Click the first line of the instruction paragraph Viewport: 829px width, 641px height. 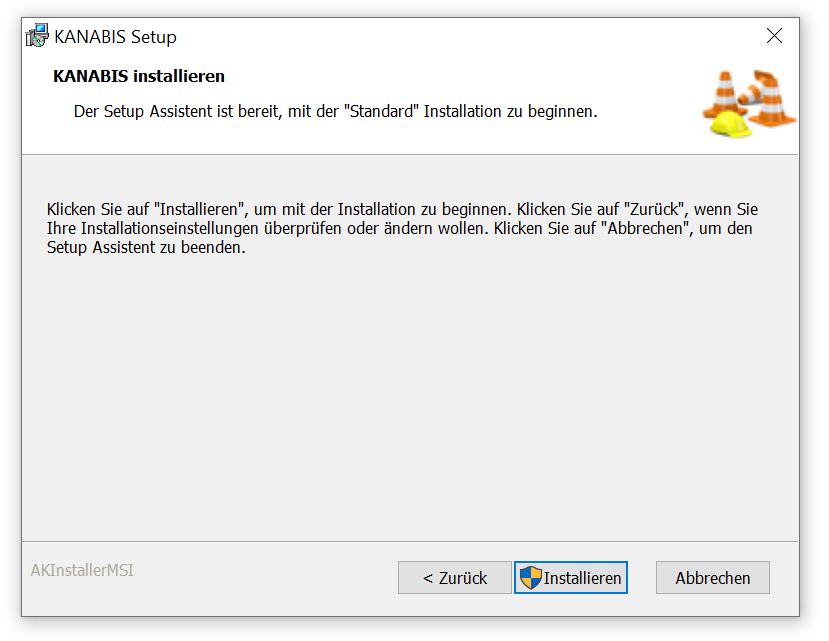(x=402, y=210)
